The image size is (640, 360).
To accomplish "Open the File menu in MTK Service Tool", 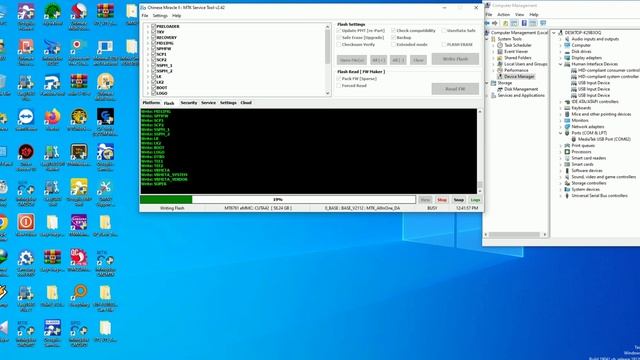I will (145, 16).
